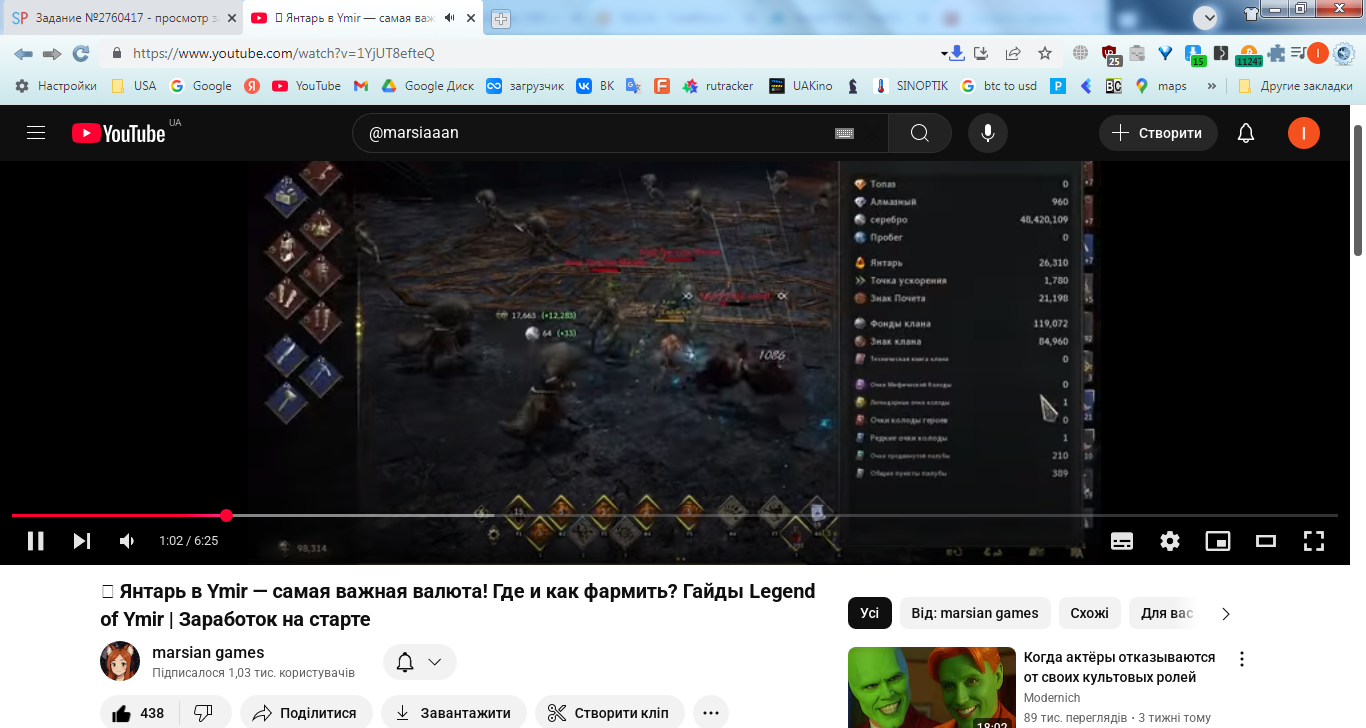The width and height of the screenshot is (1366, 728).
Task: Create a clip with Створити кліп
Action: [x=609, y=713]
